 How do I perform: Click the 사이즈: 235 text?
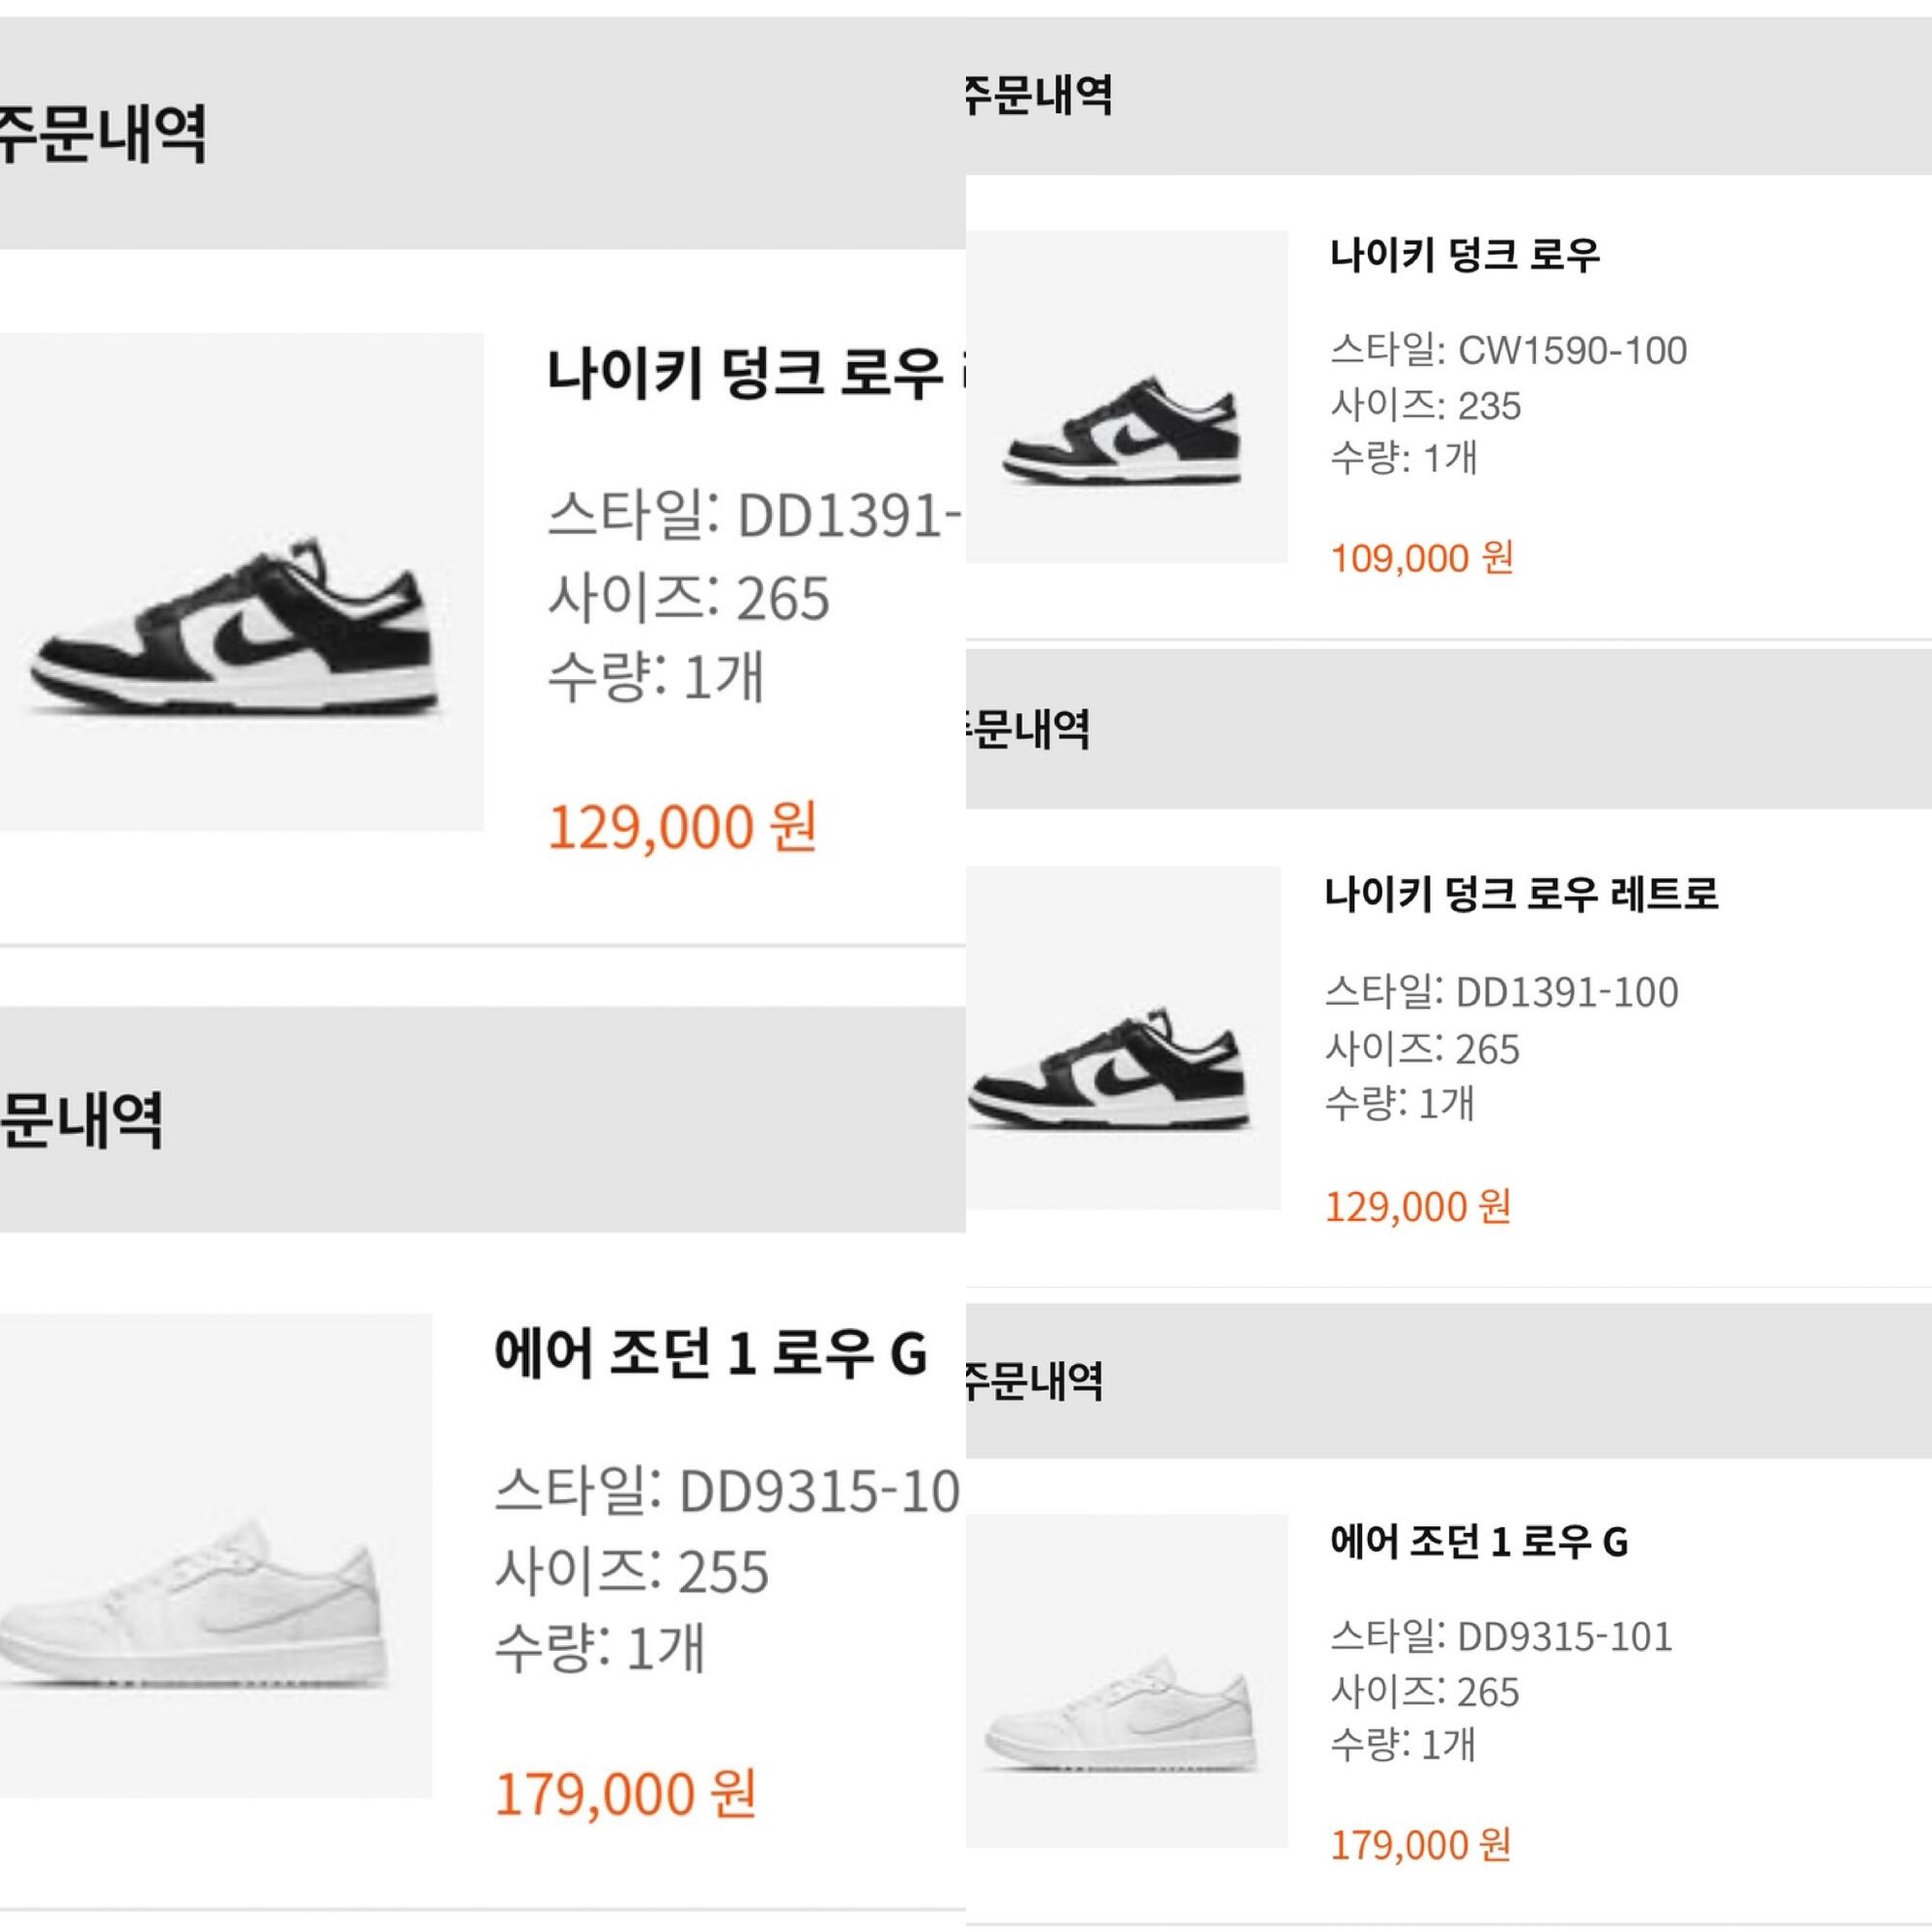(1426, 405)
